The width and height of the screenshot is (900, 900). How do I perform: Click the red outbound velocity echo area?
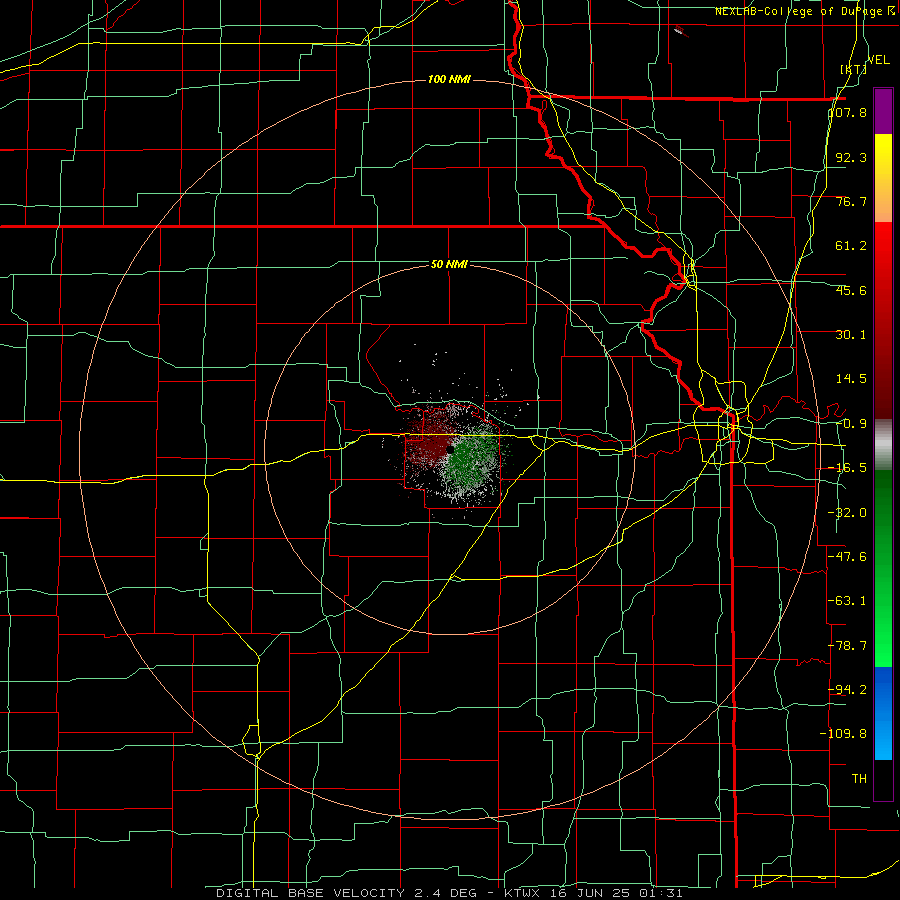[428, 442]
